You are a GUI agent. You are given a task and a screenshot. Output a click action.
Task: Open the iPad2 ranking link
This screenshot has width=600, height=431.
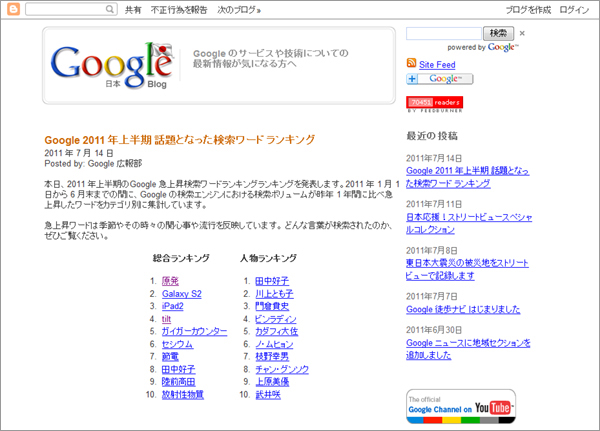coord(173,306)
